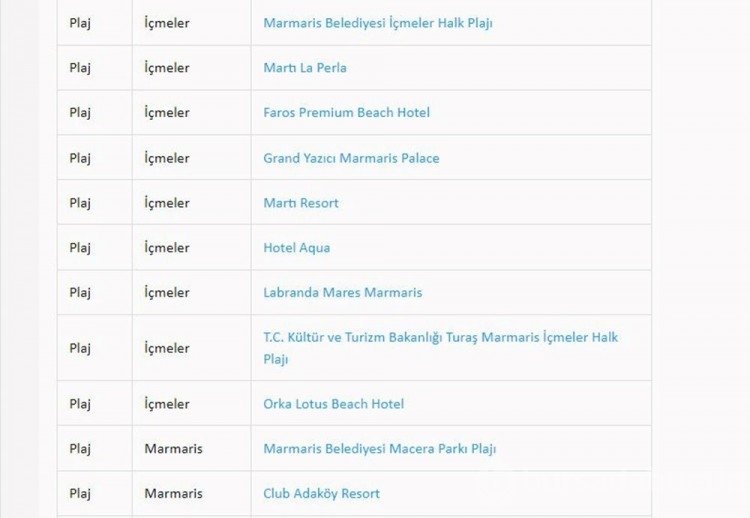Click Plaj cell in Hotel Aqua row

pos(95,248)
